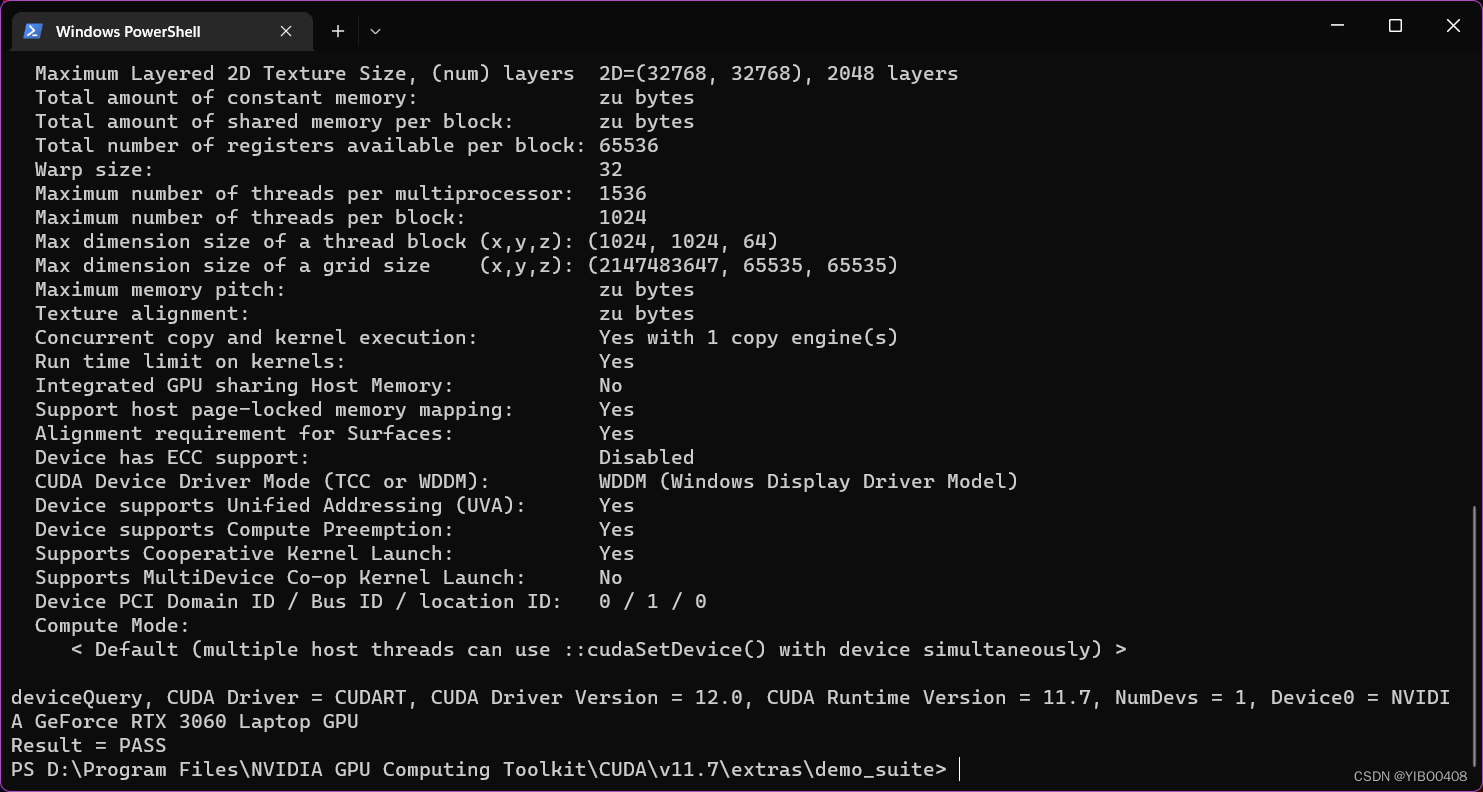Click the PowerShell icon on the tab
The width and height of the screenshot is (1483, 792).
coord(33,31)
